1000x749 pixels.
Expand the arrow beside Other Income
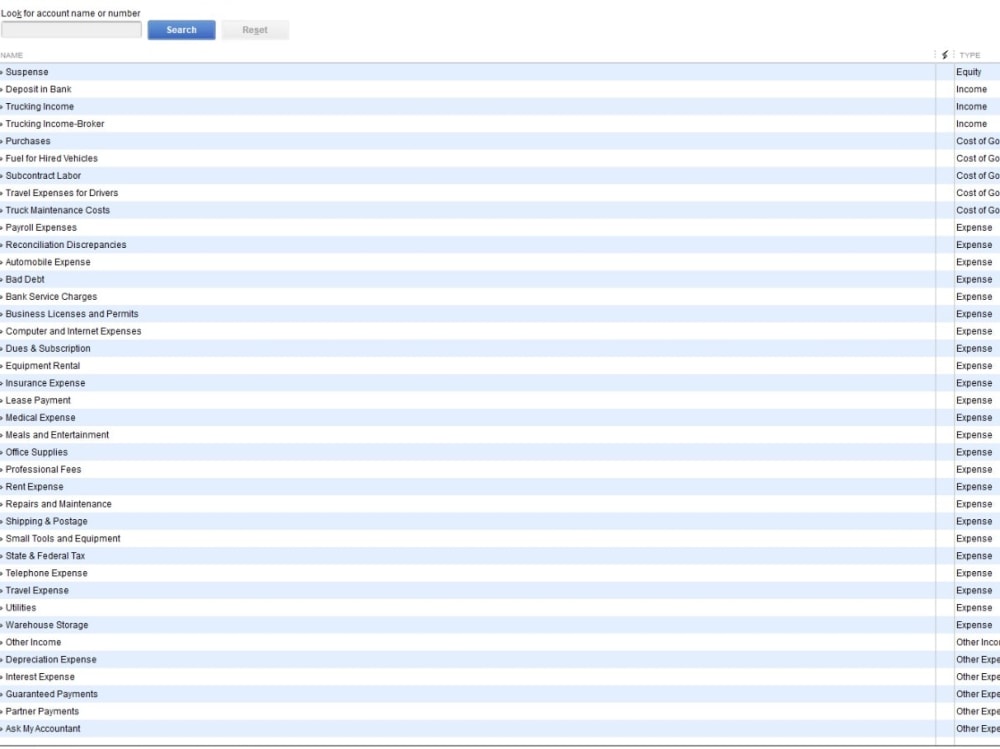(x=2, y=642)
